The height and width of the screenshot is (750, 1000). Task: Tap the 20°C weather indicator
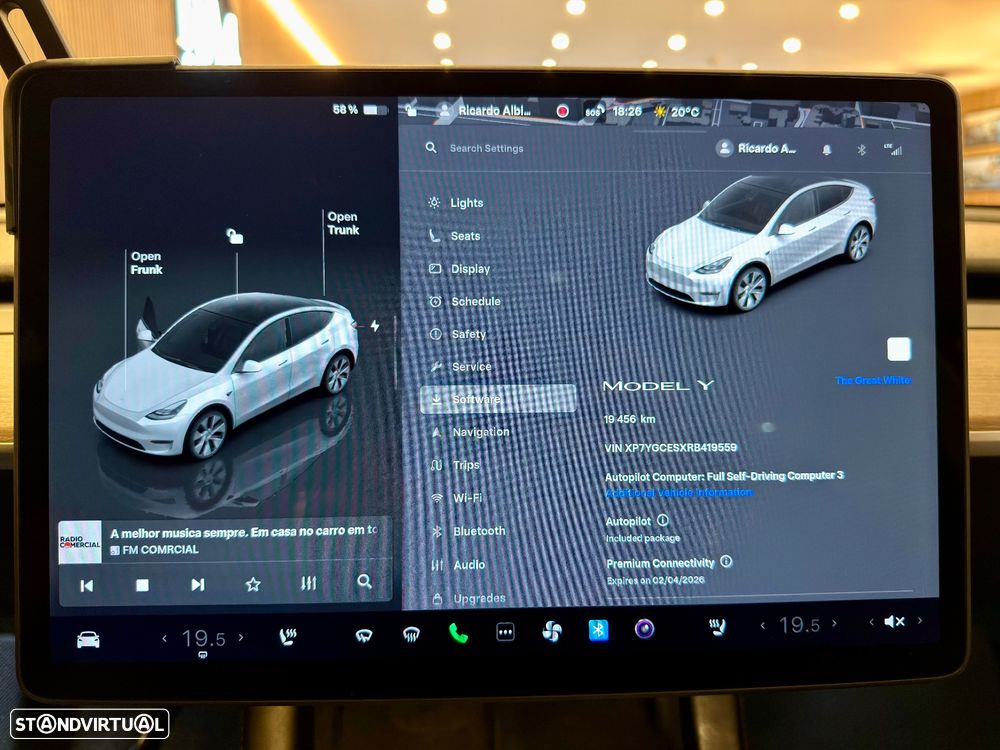[677, 112]
